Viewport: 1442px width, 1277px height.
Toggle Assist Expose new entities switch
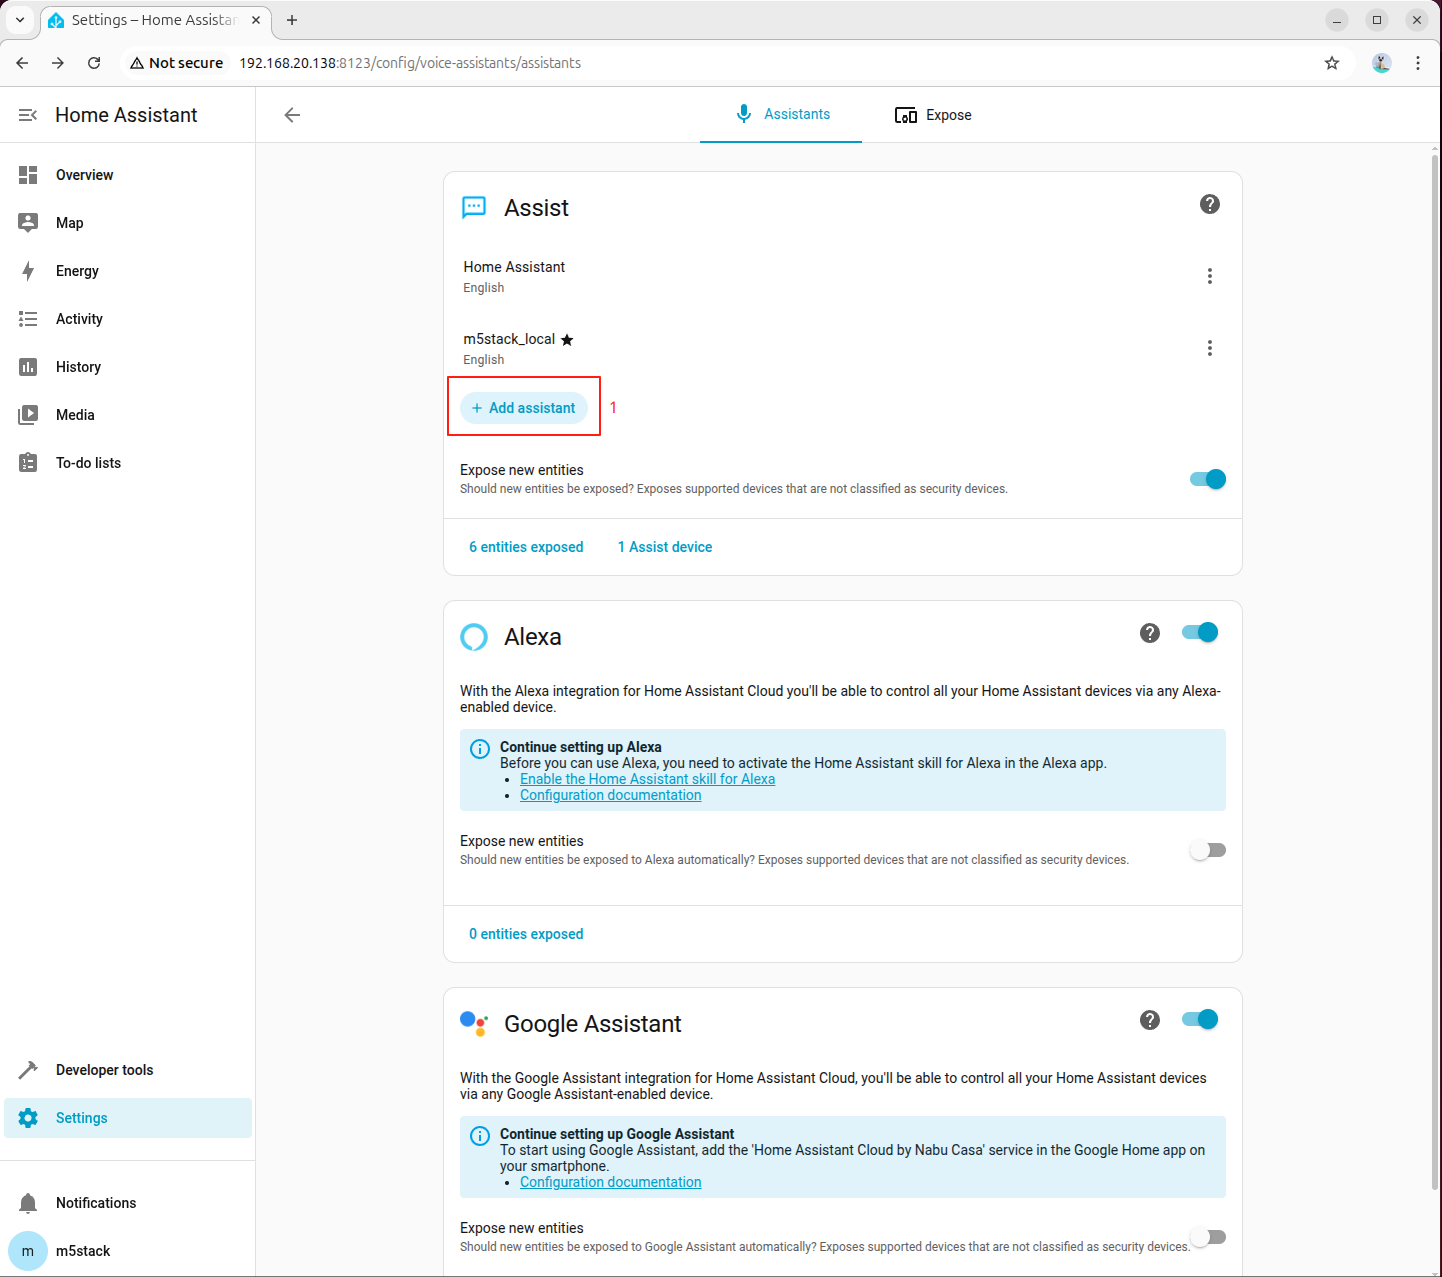click(x=1207, y=479)
